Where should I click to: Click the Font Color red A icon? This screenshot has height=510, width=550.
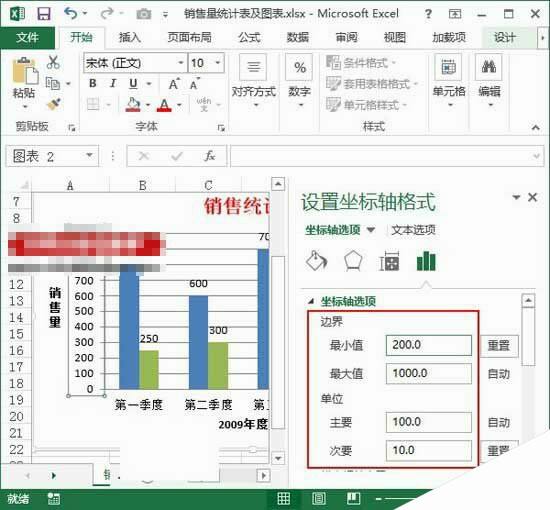point(164,105)
